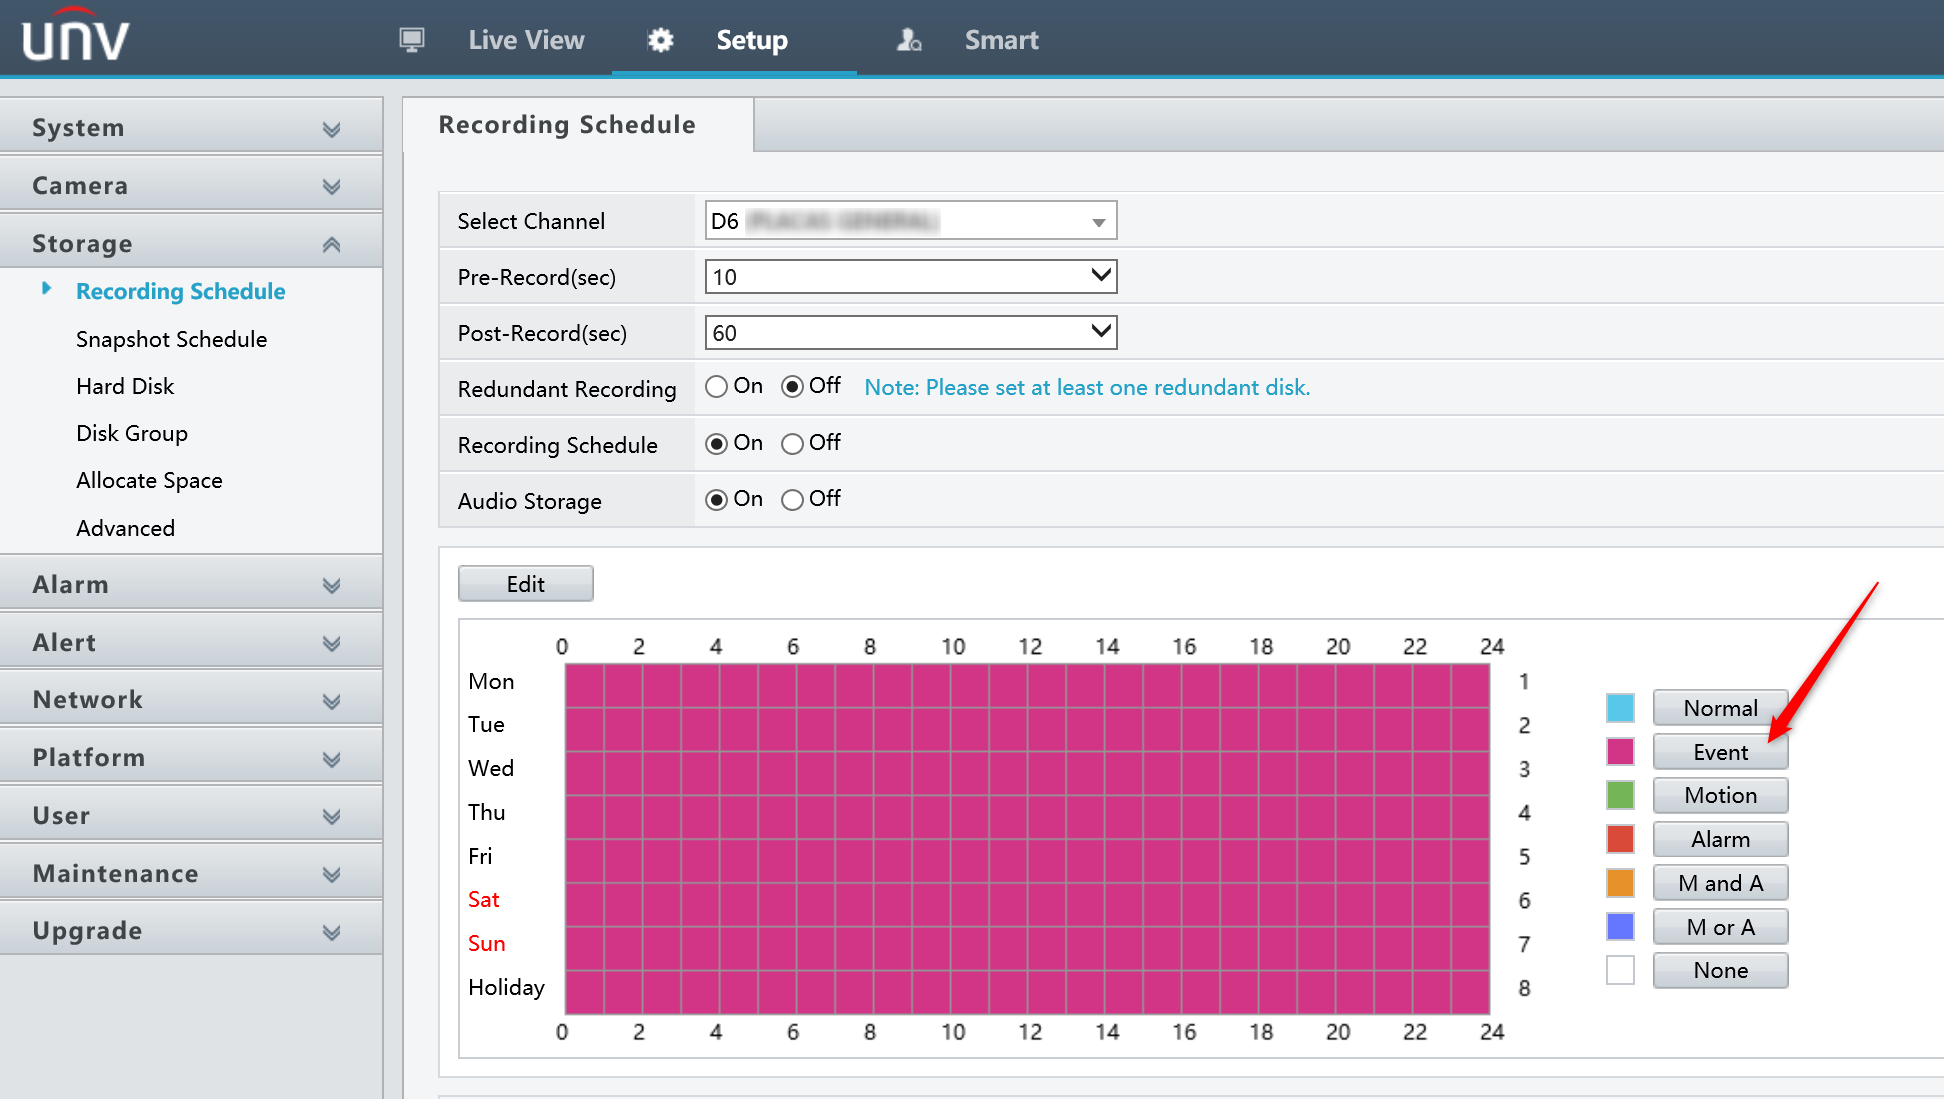The height and width of the screenshot is (1099, 1944).
Task: Click the UNV logo
Action: point(74,38)
